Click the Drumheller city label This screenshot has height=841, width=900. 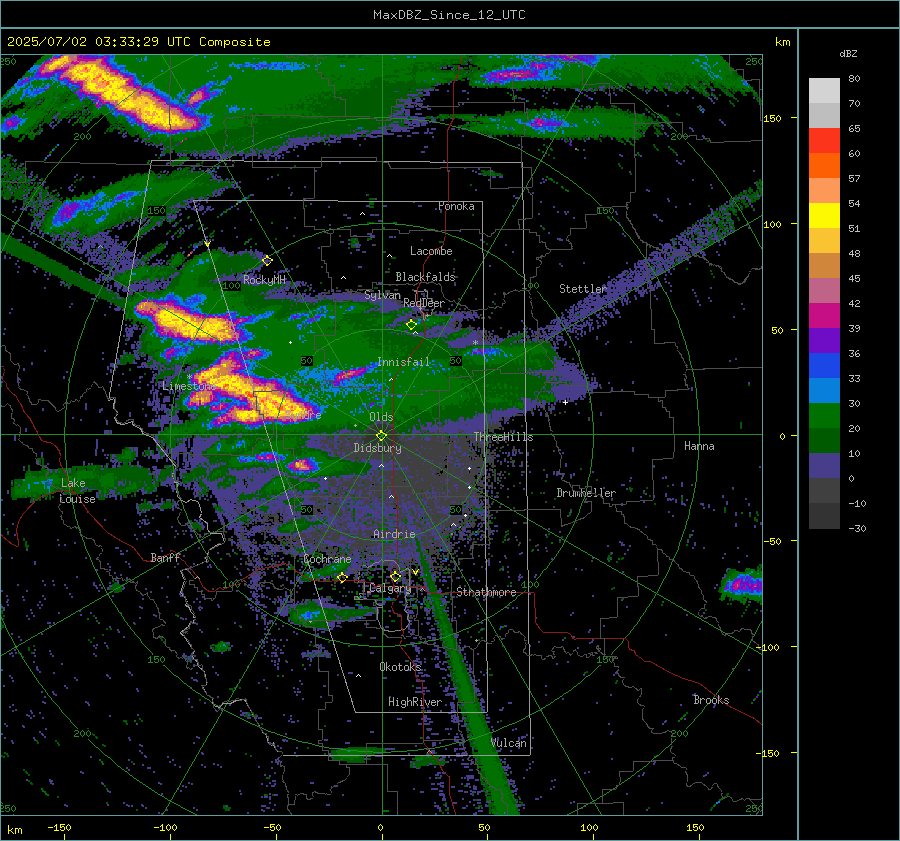point(586,493)
